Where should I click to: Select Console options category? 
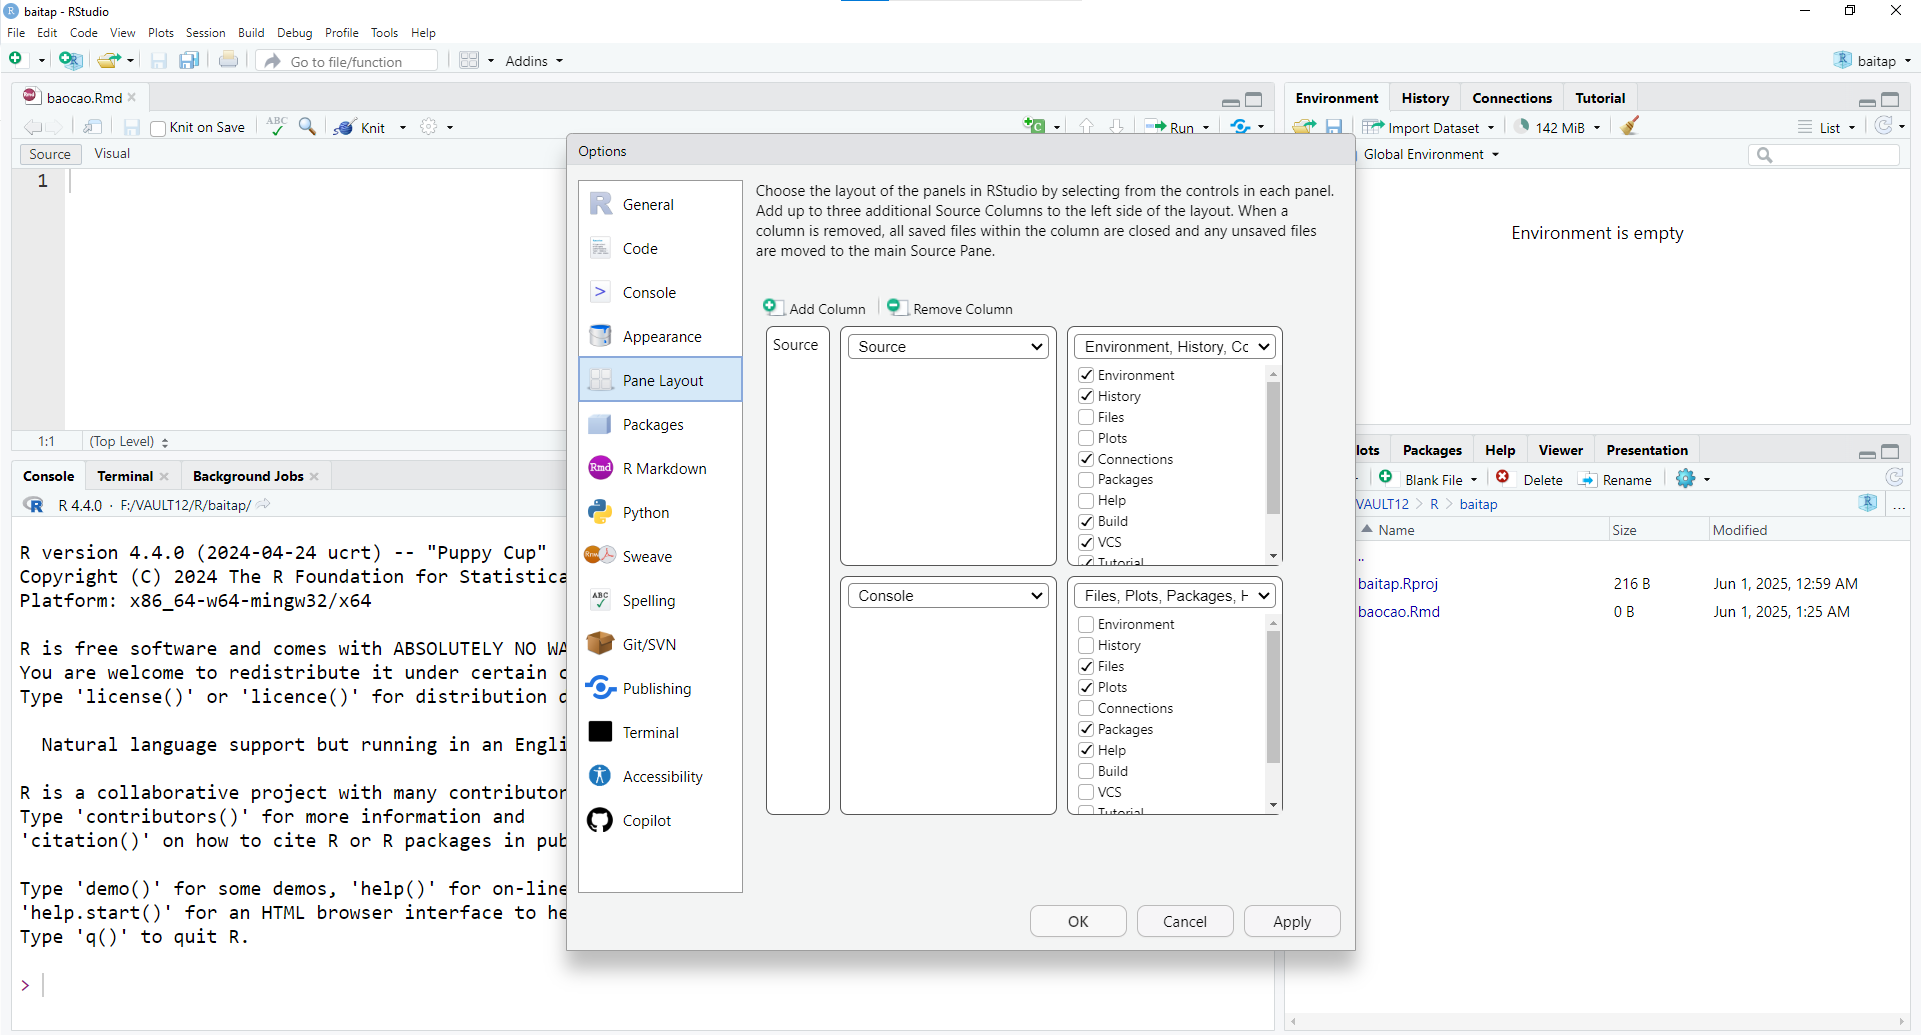660,292
